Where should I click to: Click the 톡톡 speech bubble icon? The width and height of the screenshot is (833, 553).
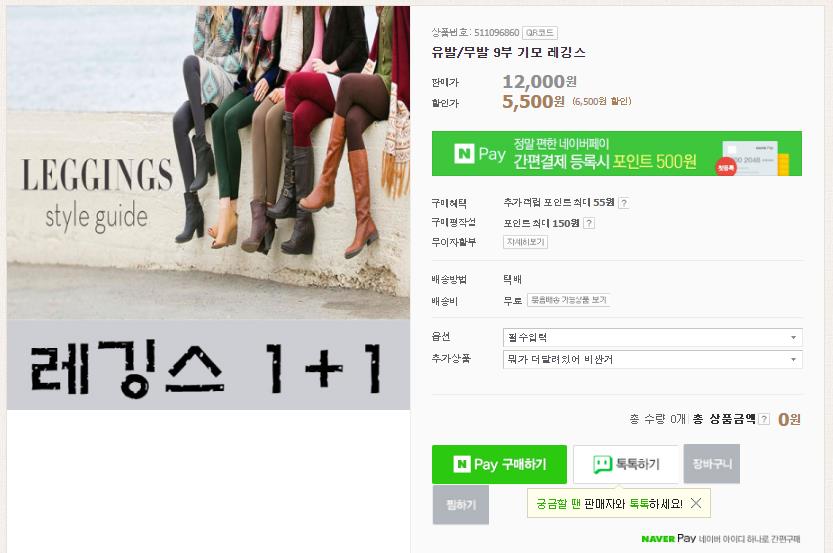[602, 465]
